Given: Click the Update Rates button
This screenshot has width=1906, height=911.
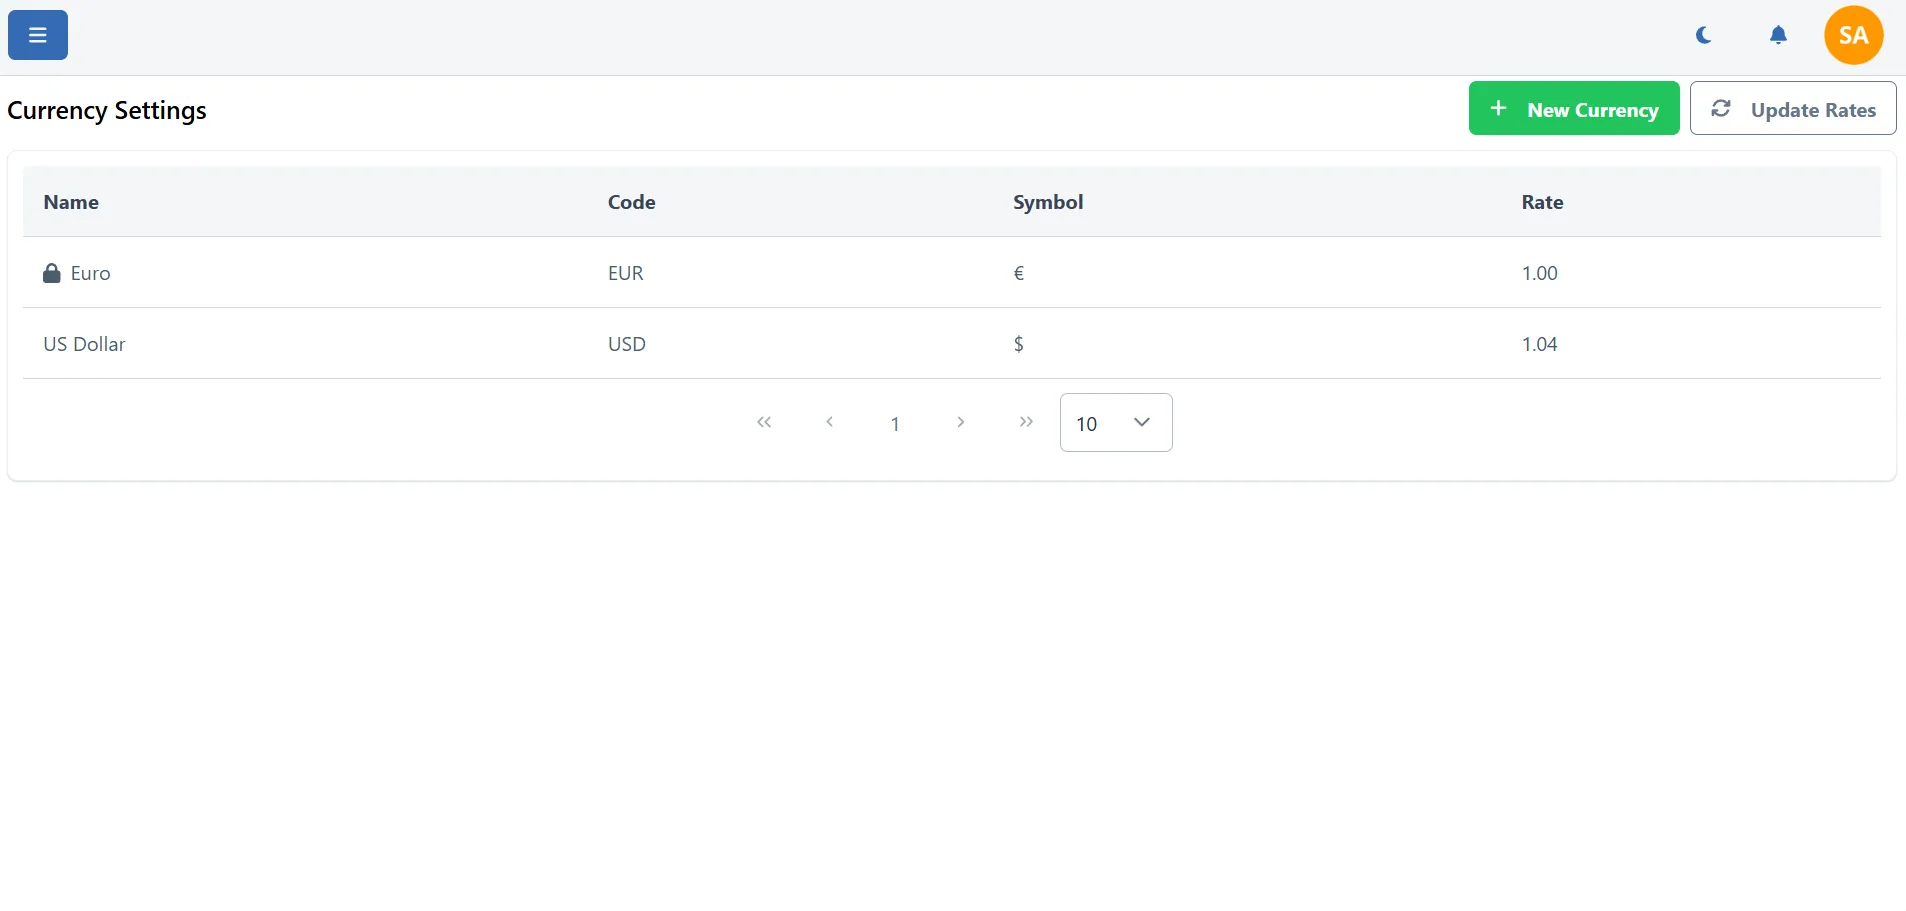Looking at the screenshot, I should 1792,109.
